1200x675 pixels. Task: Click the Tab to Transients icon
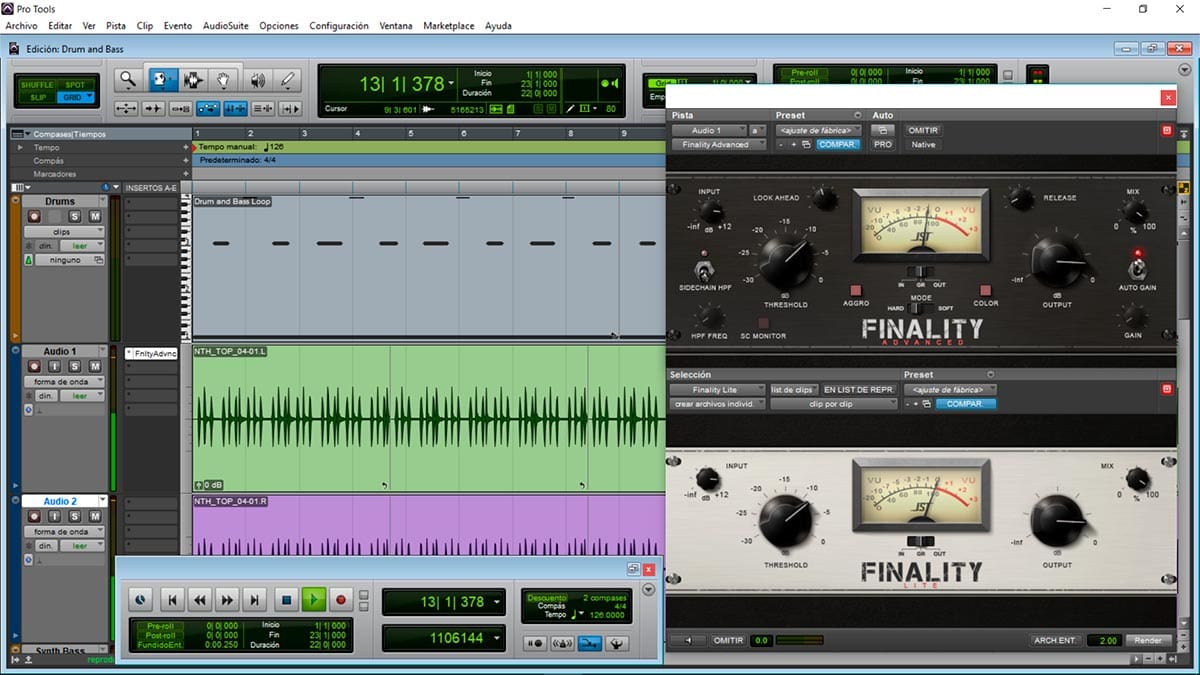(x=153, y=108)
